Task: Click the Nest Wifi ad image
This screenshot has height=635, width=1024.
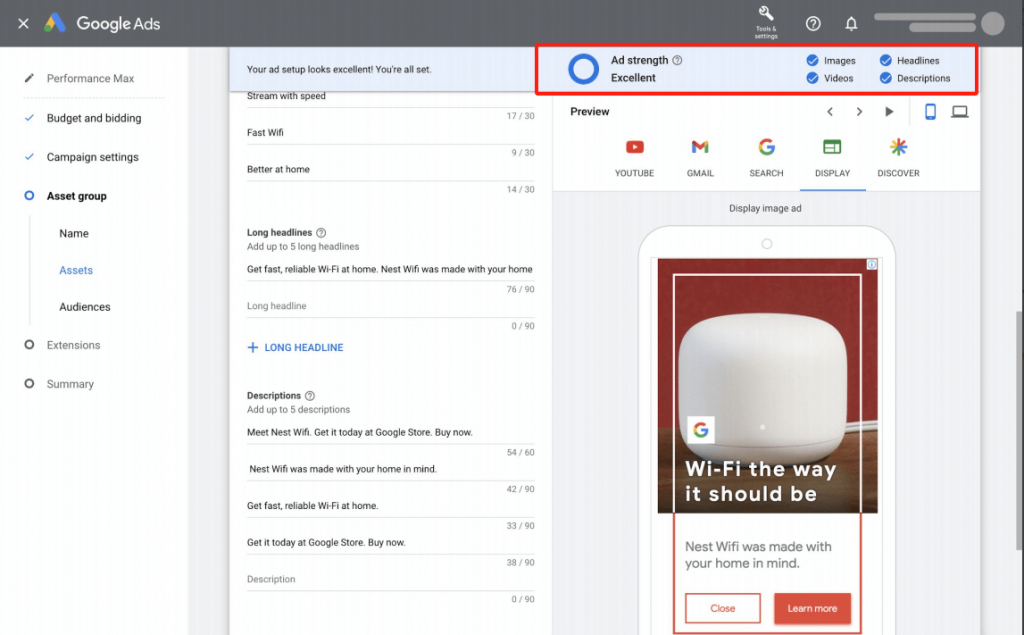Action: click(767, 385)
